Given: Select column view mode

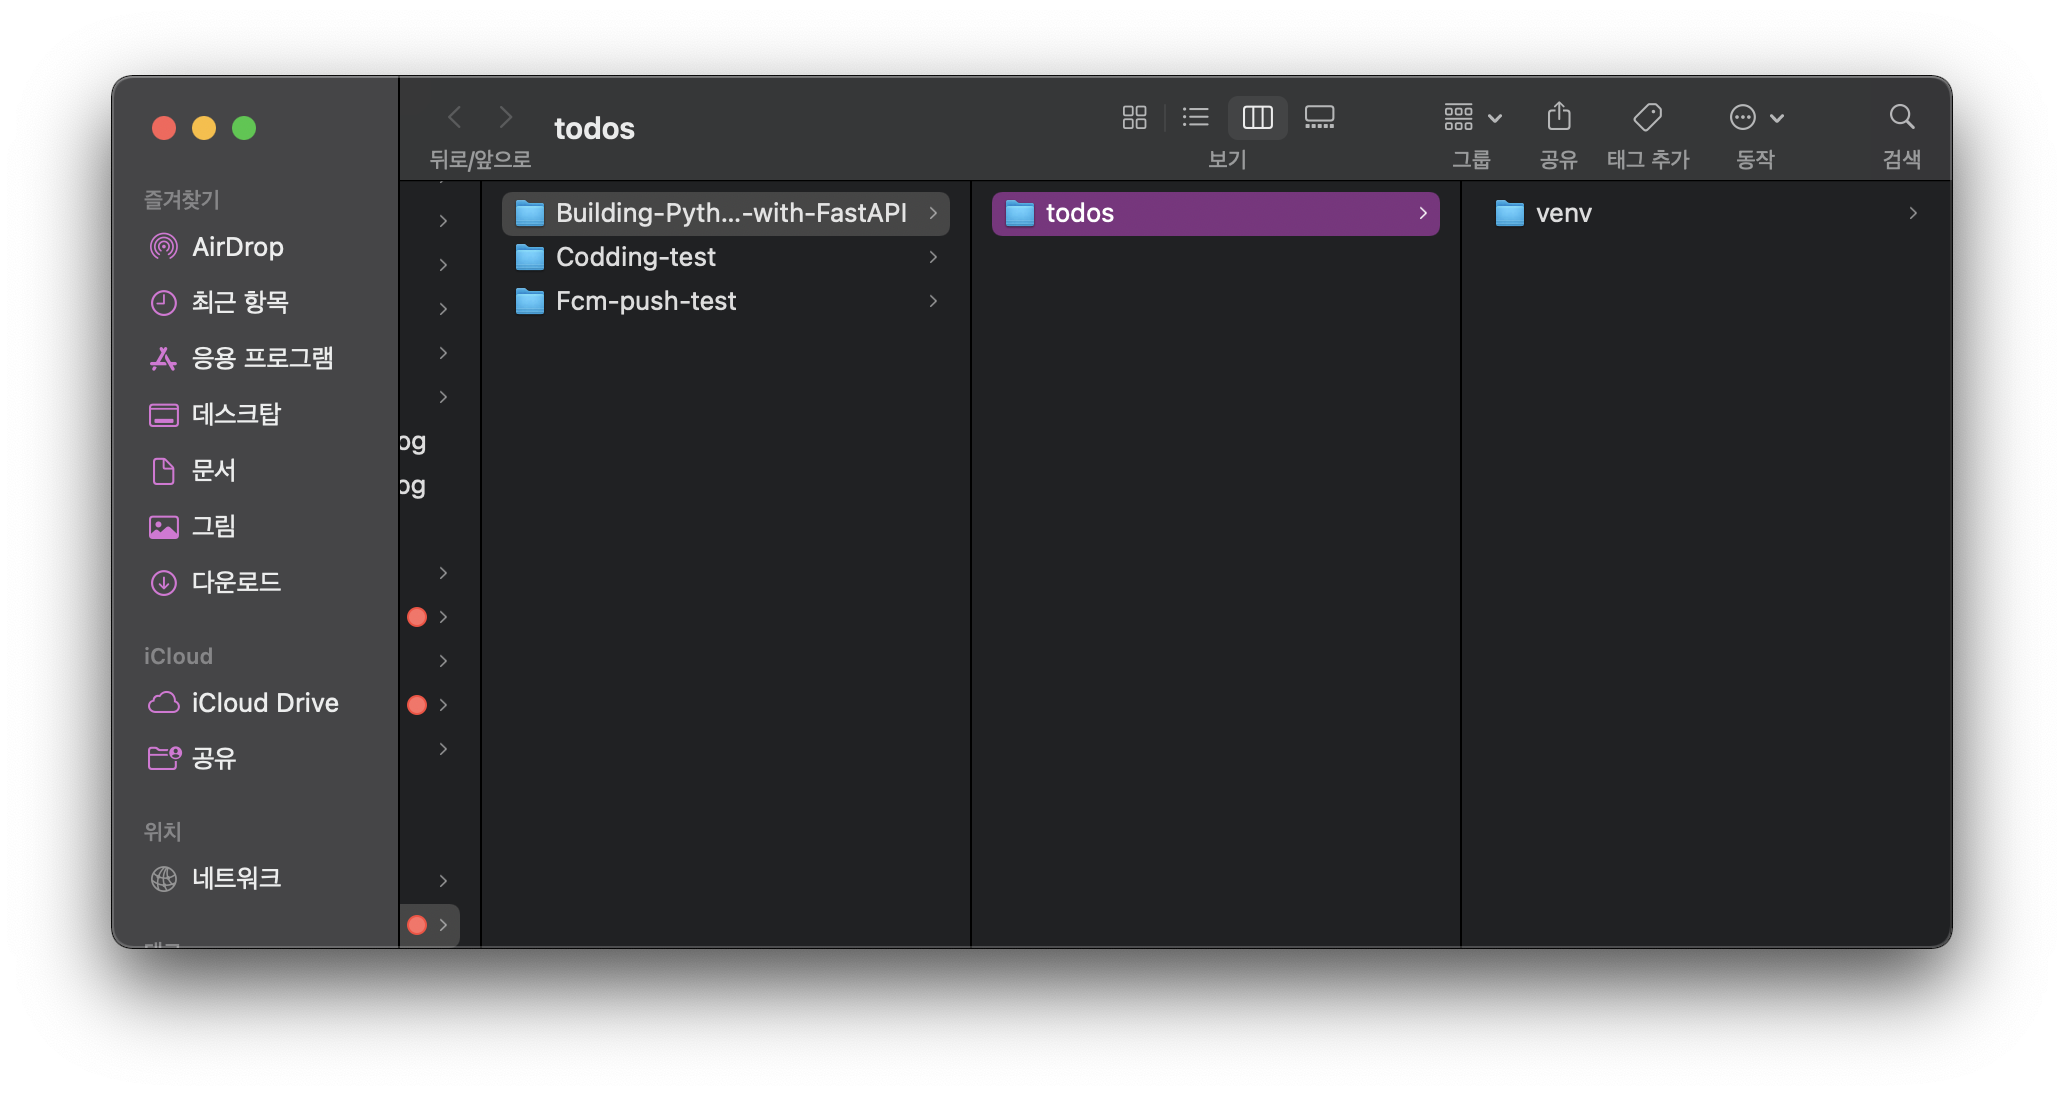Looking at the screenshot, I should coord(1257,118).
